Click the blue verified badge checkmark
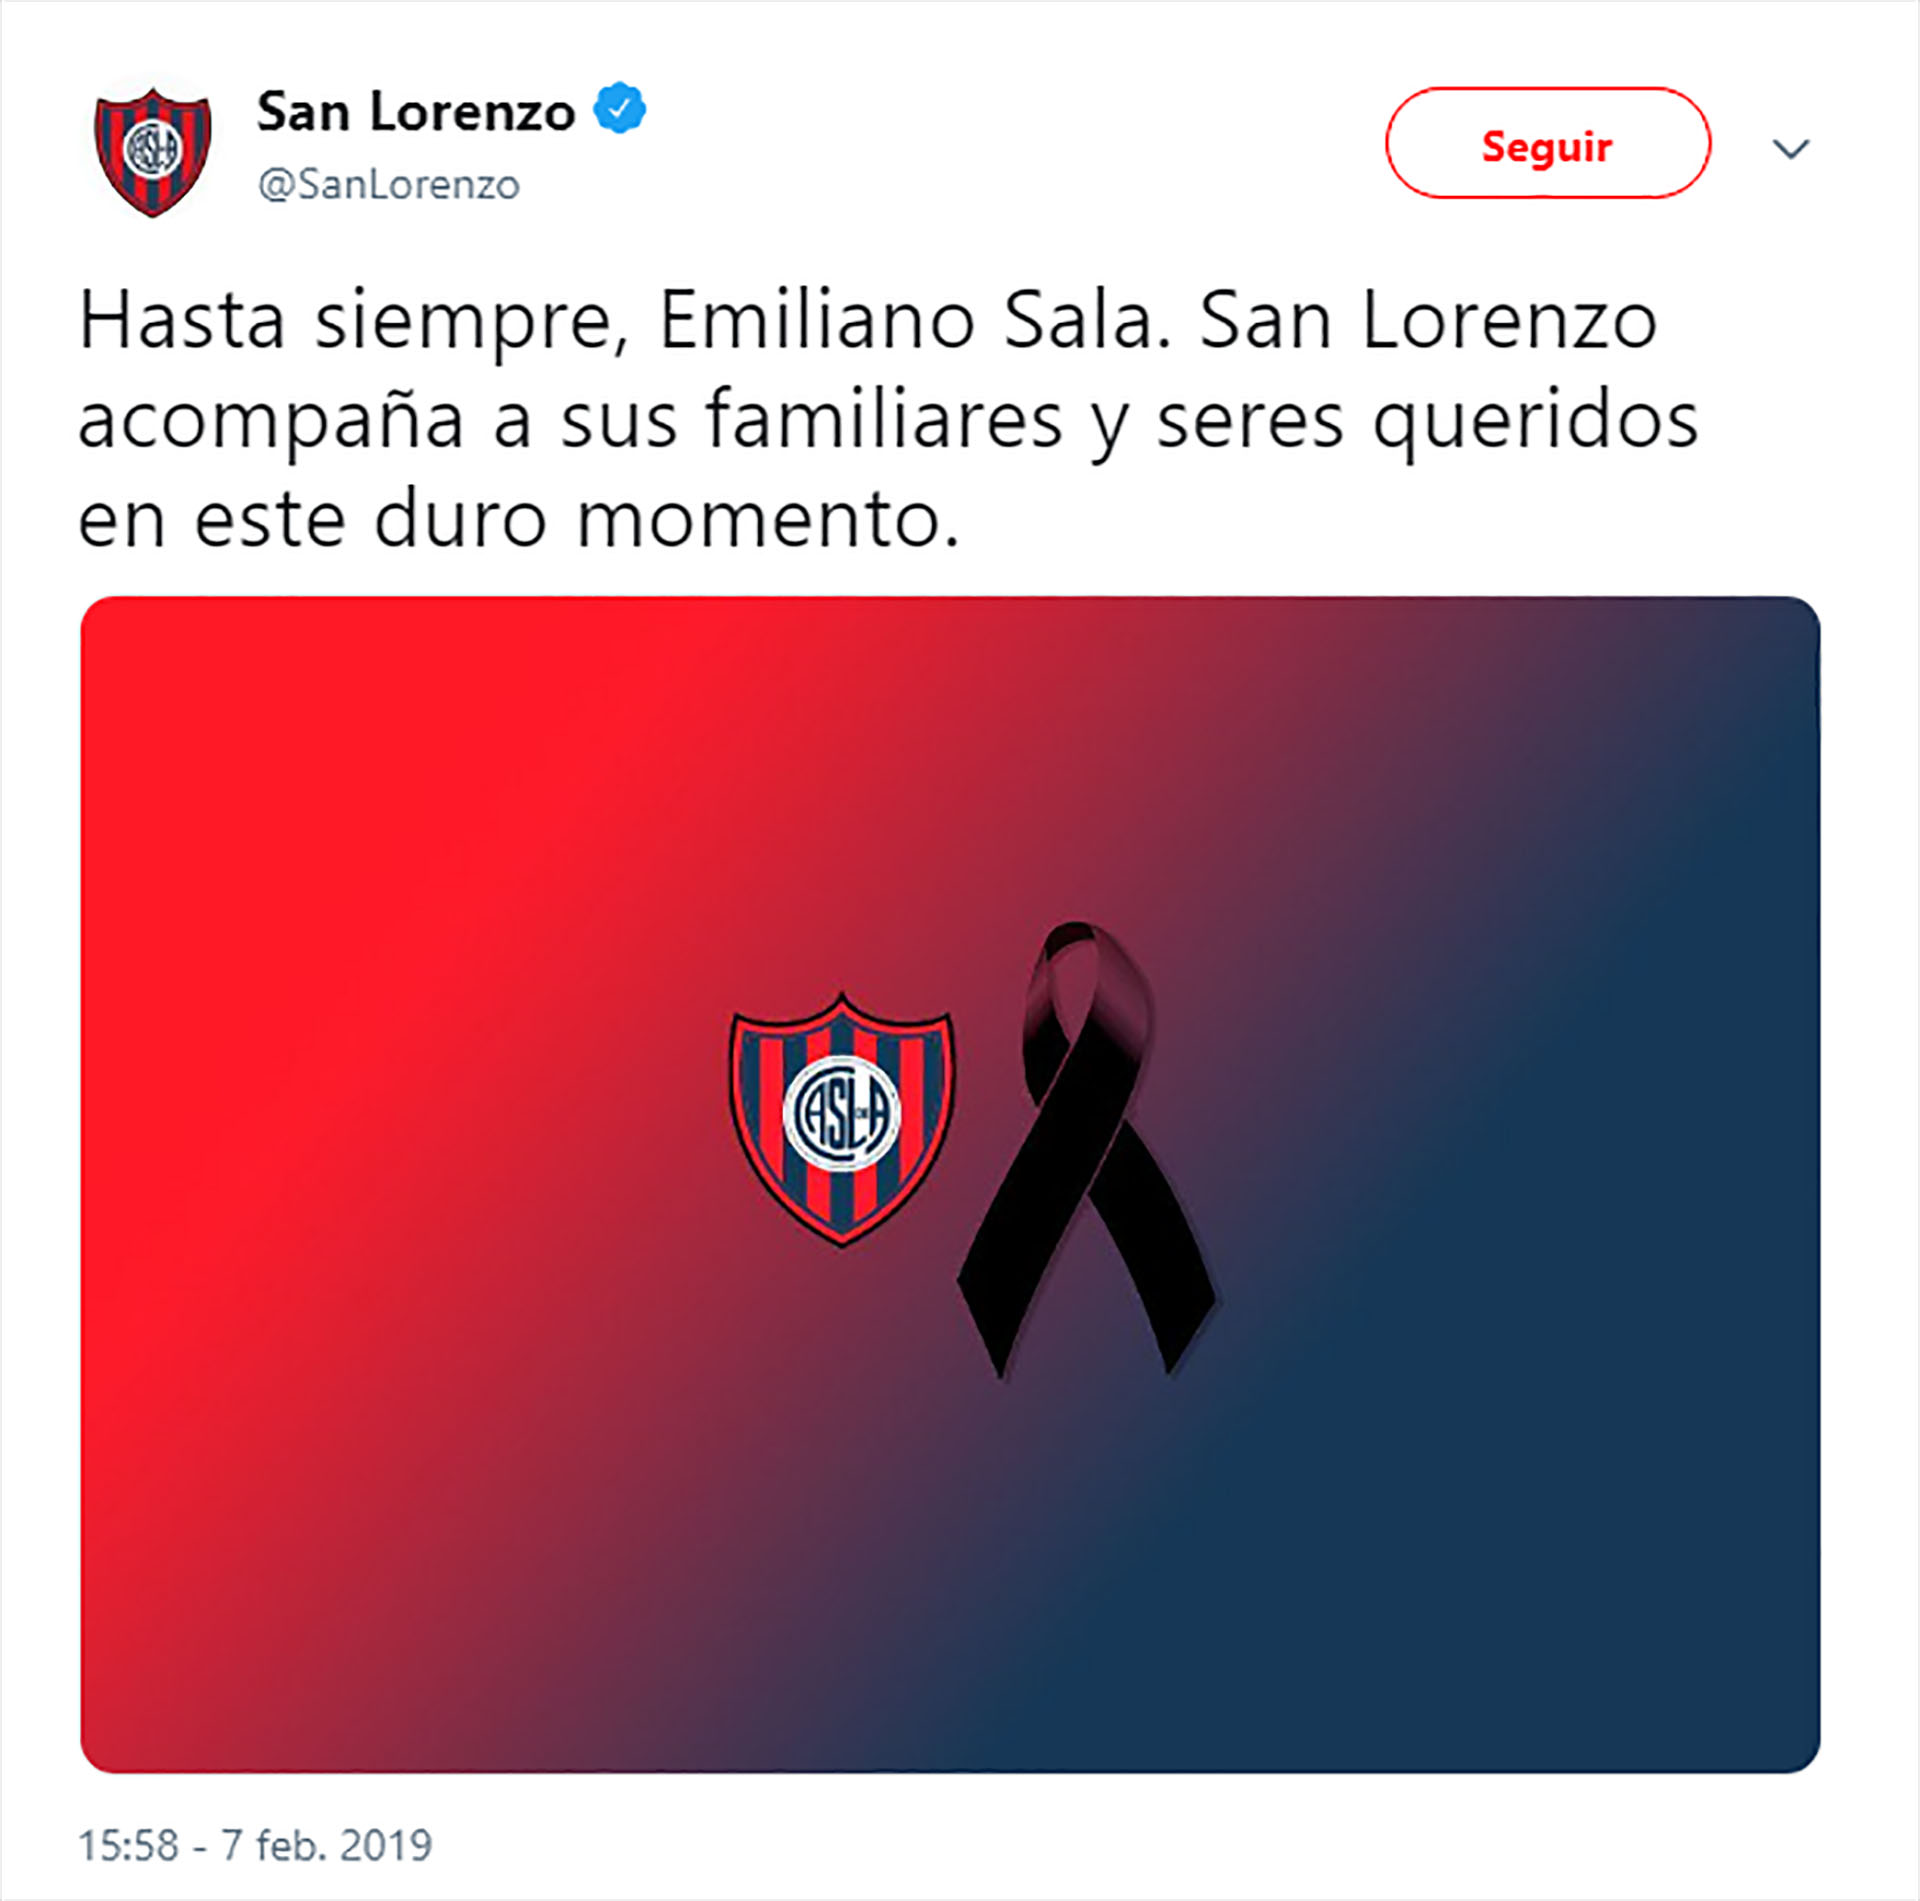 (x=620, y=108)
